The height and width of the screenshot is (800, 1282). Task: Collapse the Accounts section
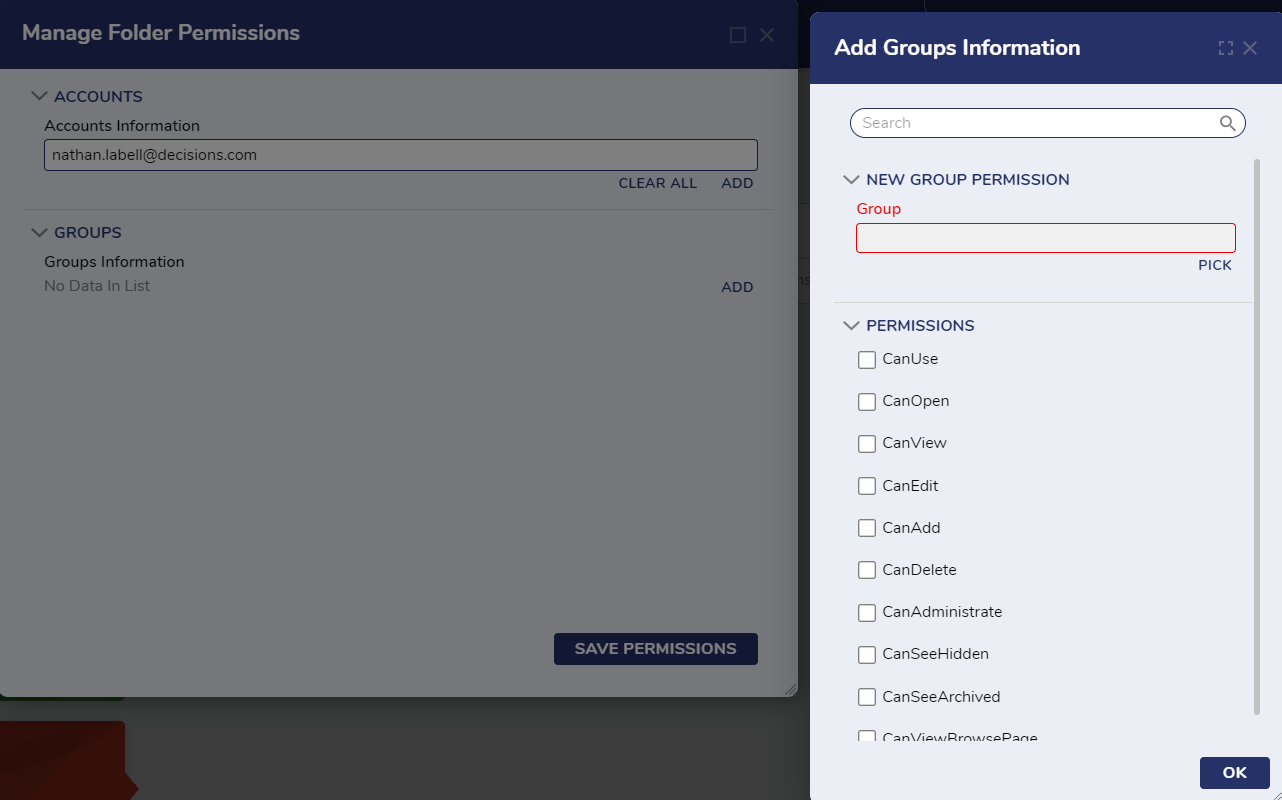[x=40, y=97]
